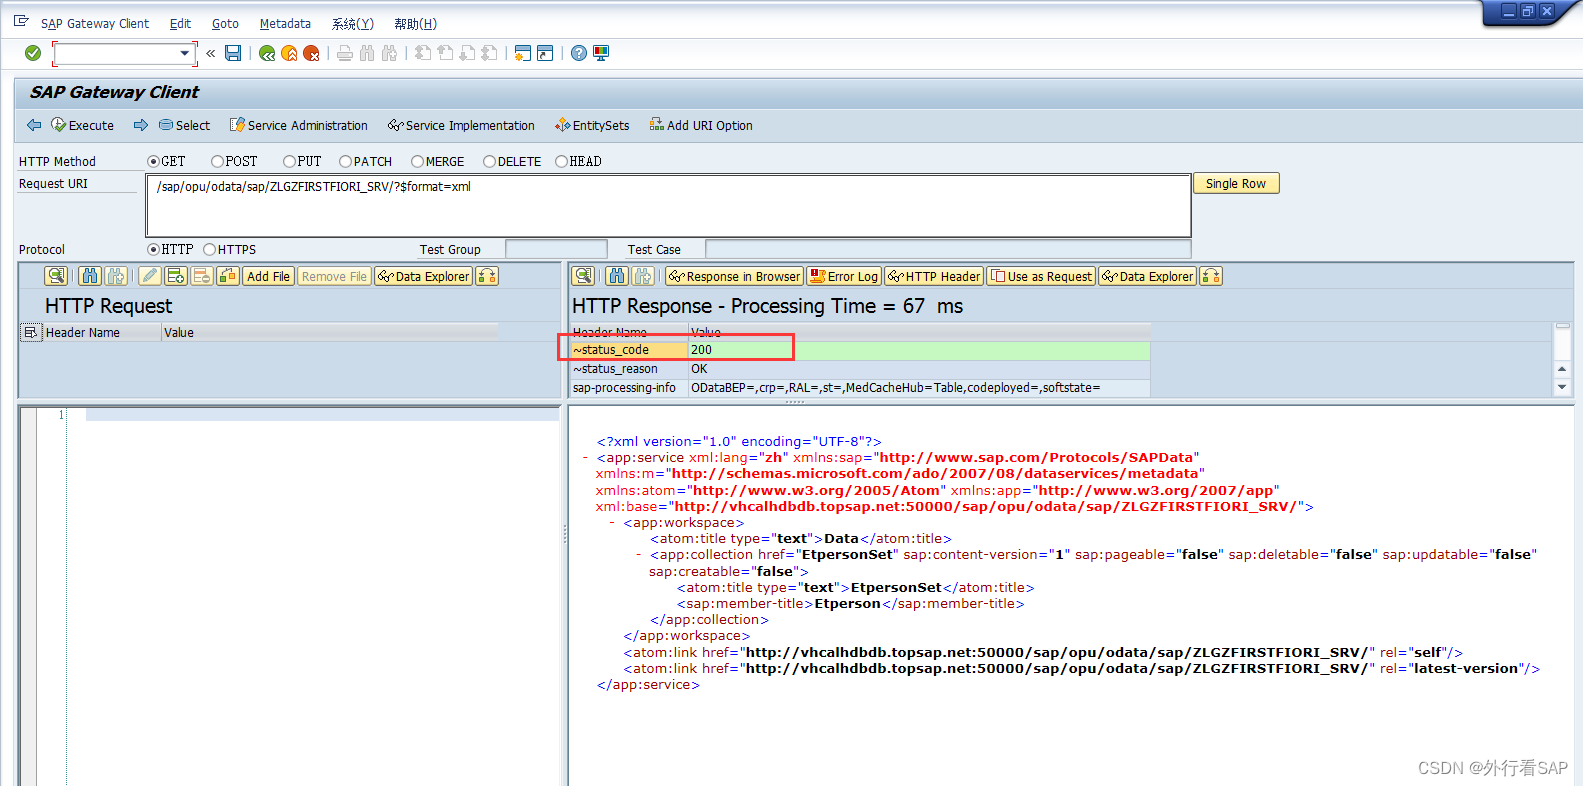1583x786 pixels.
Task: Choose the HTTPS protocol option
Action: pos(209,249)
